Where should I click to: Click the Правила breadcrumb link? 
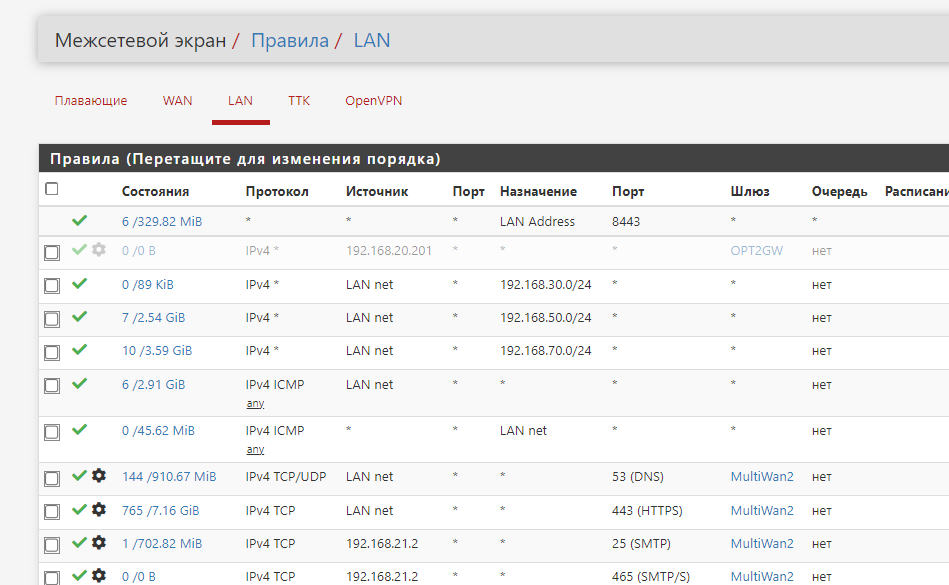click(x=289, y=41)
